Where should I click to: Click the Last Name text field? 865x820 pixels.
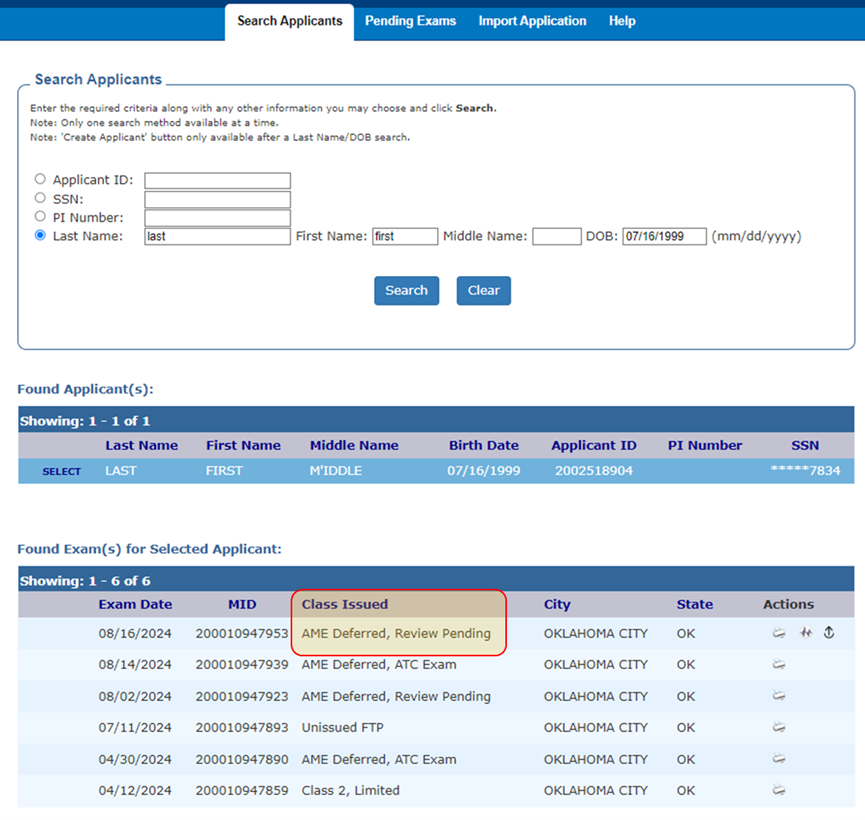coord(217,236)
